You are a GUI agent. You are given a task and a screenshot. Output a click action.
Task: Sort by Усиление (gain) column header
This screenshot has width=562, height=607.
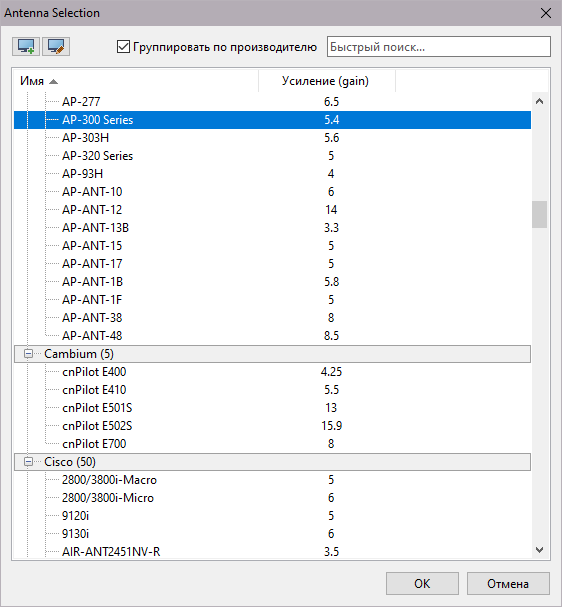tap(327, 81)
